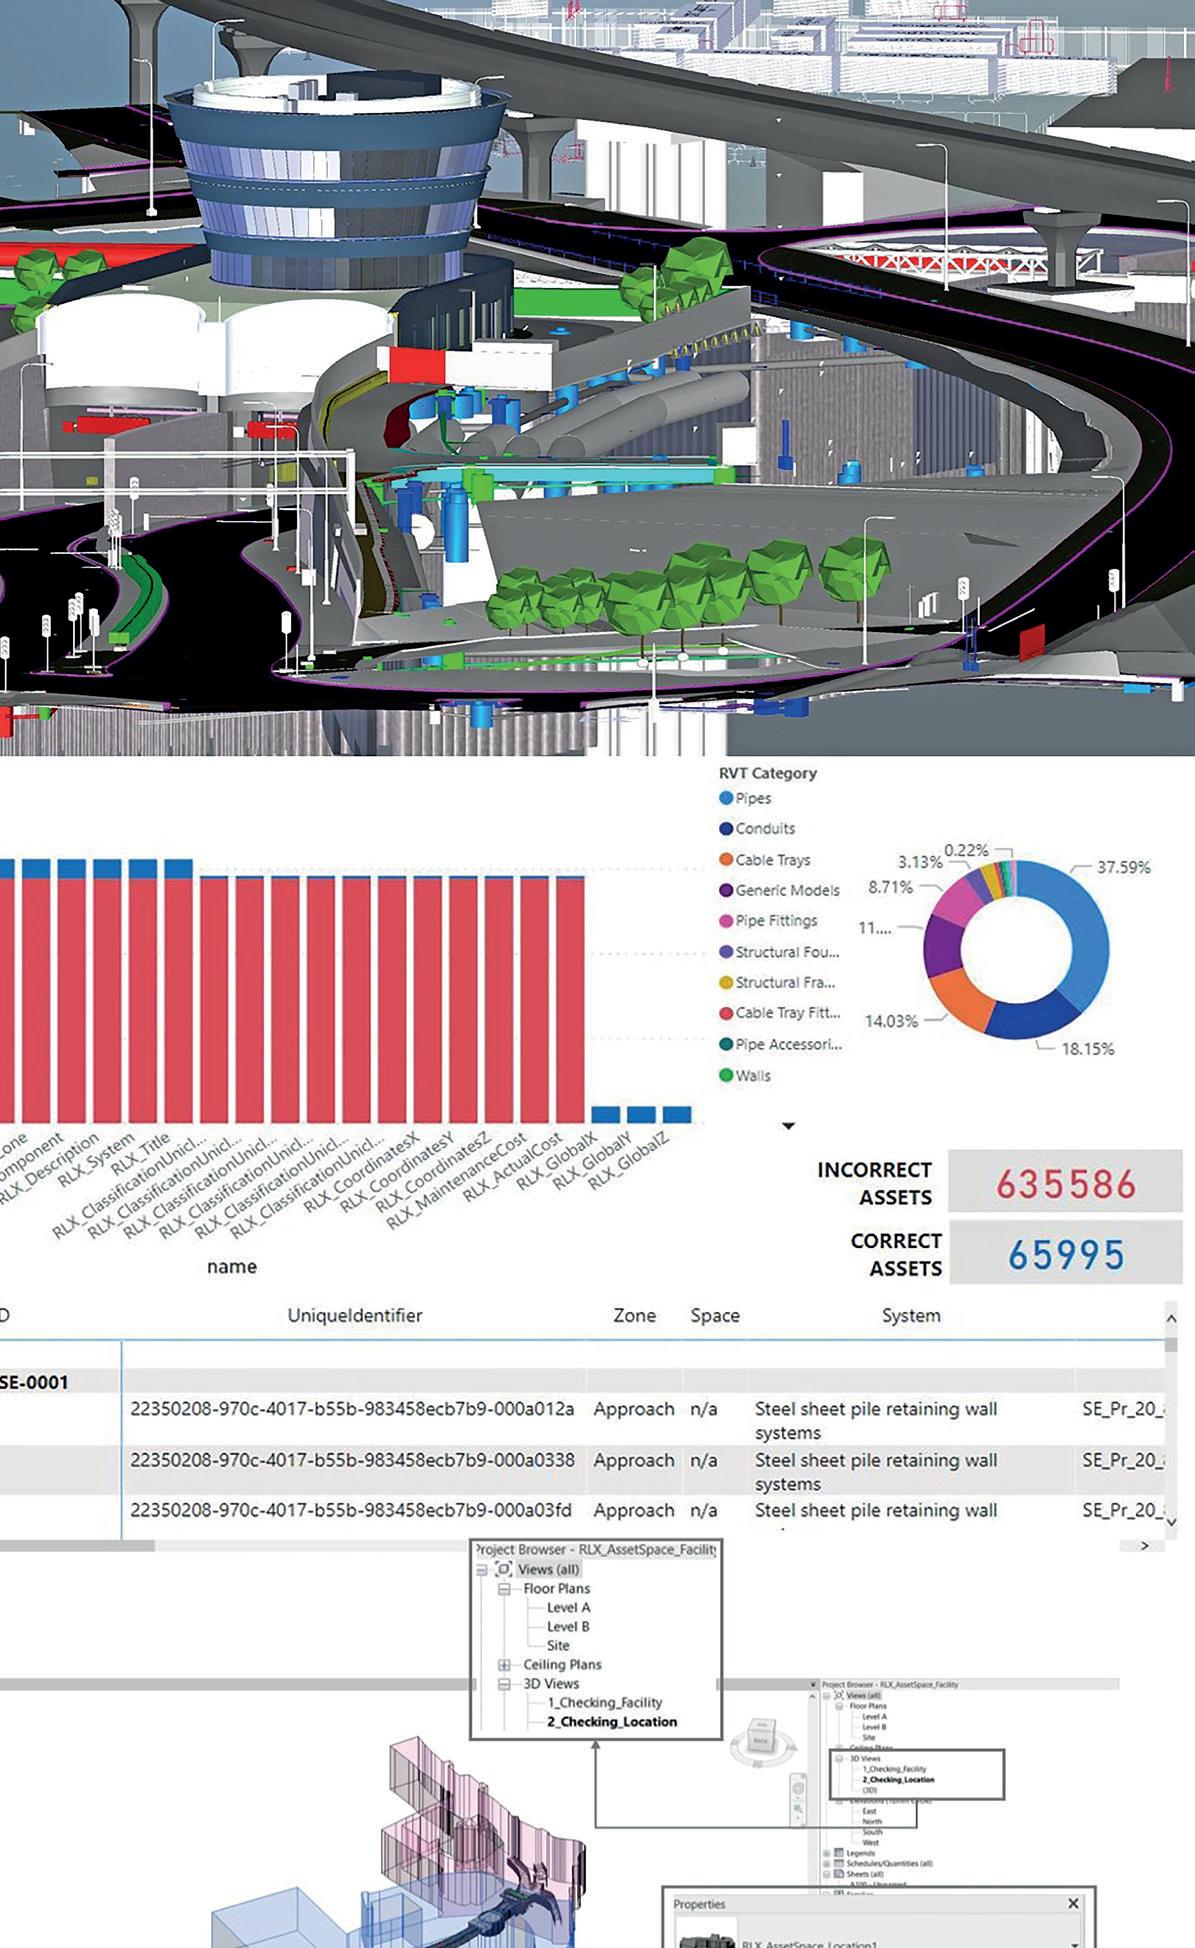This screenshot has height=1948, width=1195.
Task: Select identifier cell ending in 000a0338
Action: click(x=352, y=1460)
